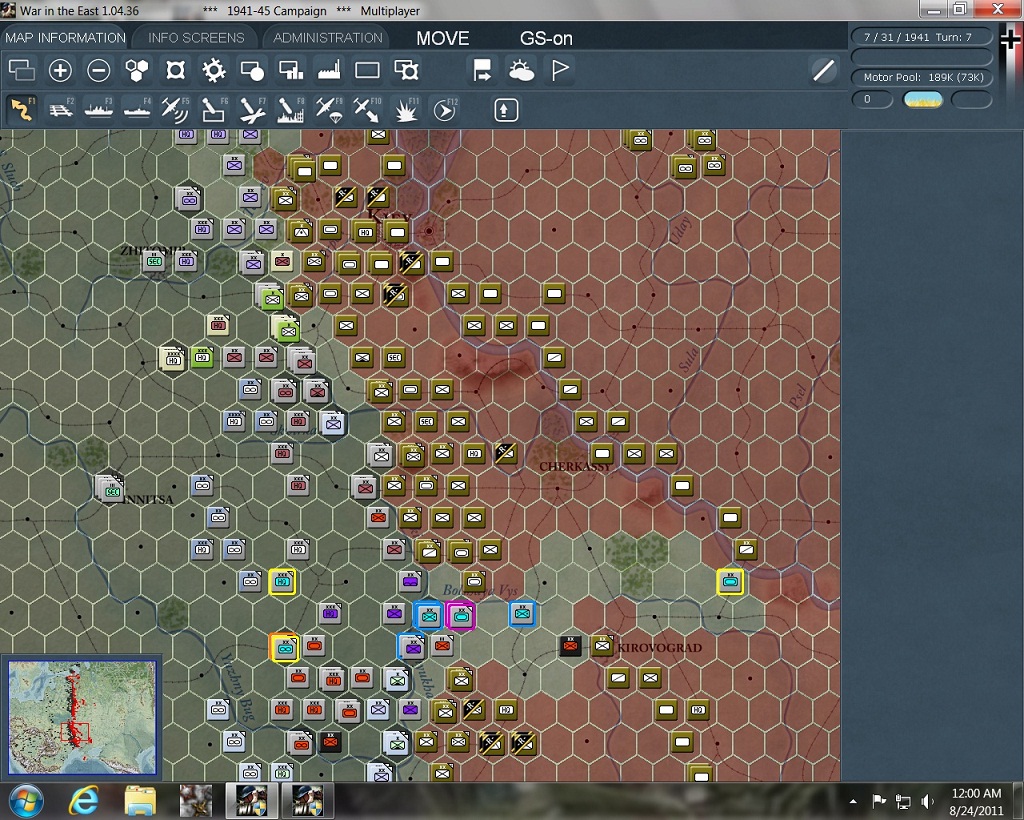This screenshot has width=1024, height=820.
Task: Select F2 rail movement icon
Action: [61, 110]
